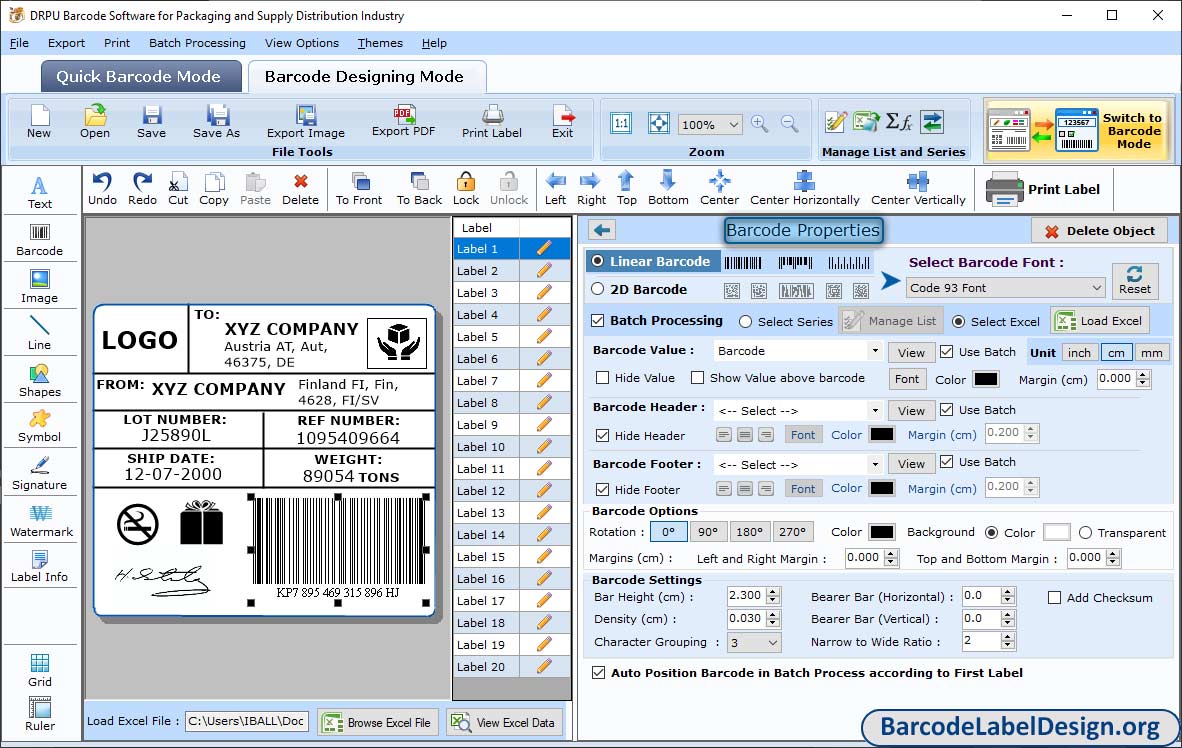Screen dimensions: 1182x748
Task: Open the Themes menu
Action: pos(380,43)
